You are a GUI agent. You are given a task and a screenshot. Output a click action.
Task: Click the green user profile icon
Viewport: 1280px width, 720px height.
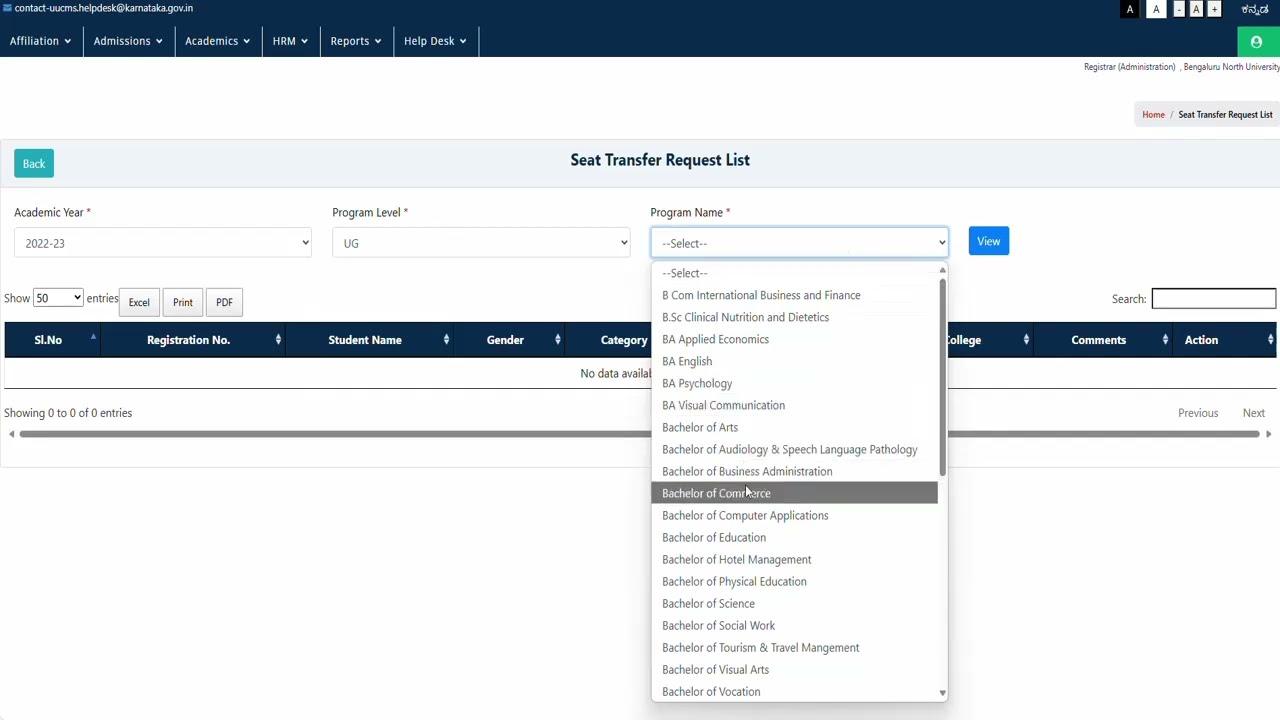pyautogui.click(x=1257, y=42)
